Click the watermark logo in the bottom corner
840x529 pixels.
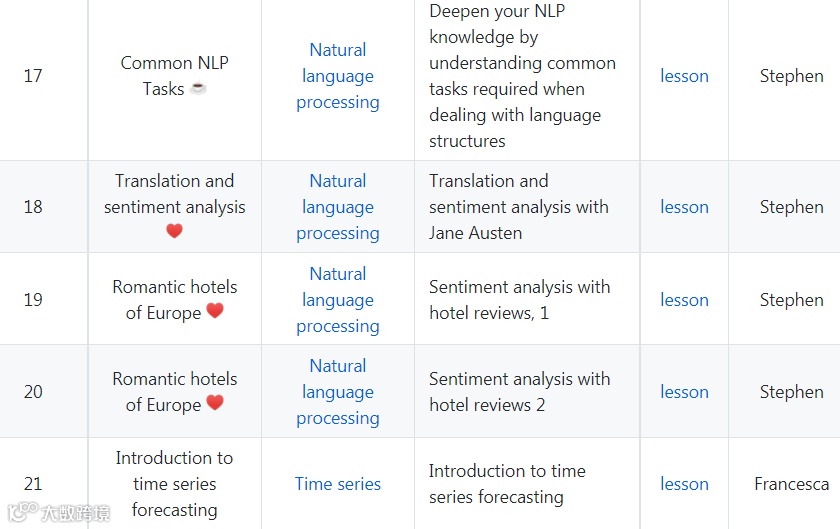[58, 512]
